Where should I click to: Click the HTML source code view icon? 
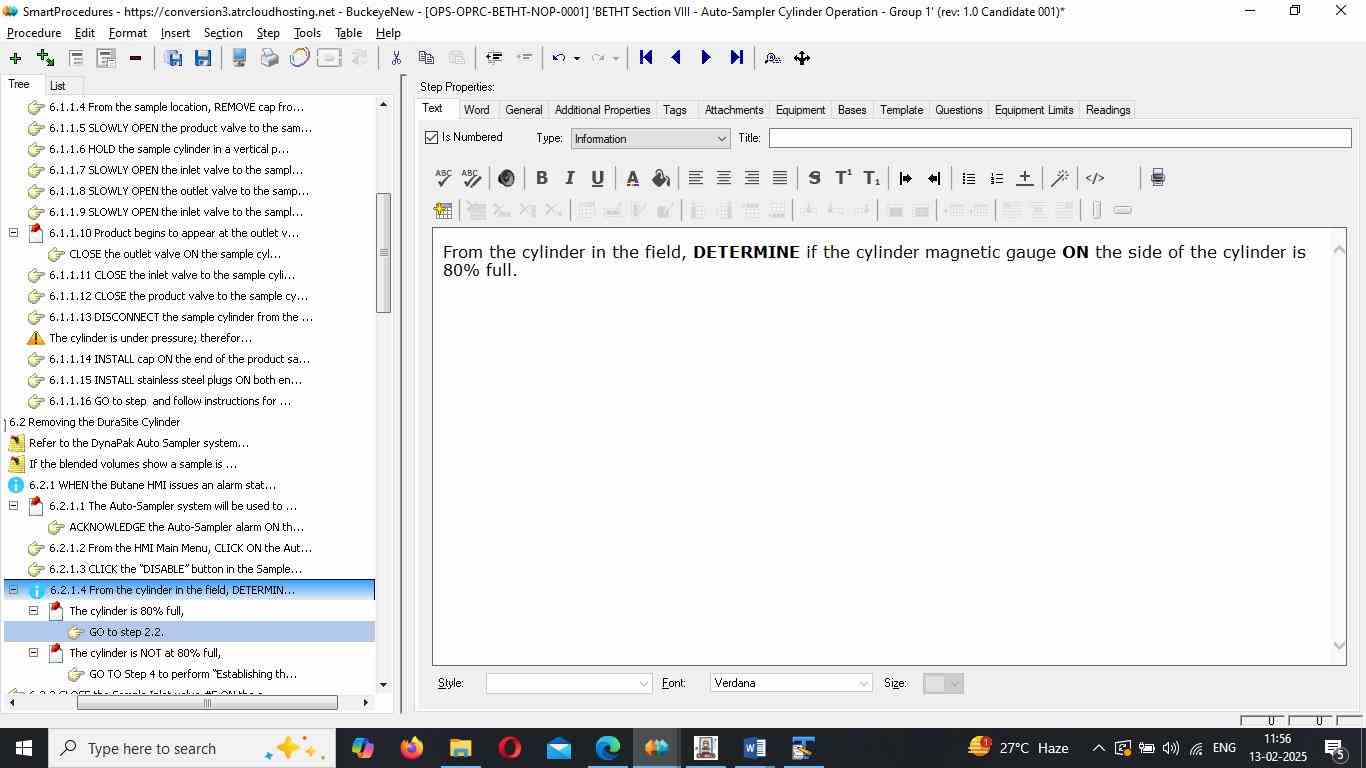pos(1095,178)
